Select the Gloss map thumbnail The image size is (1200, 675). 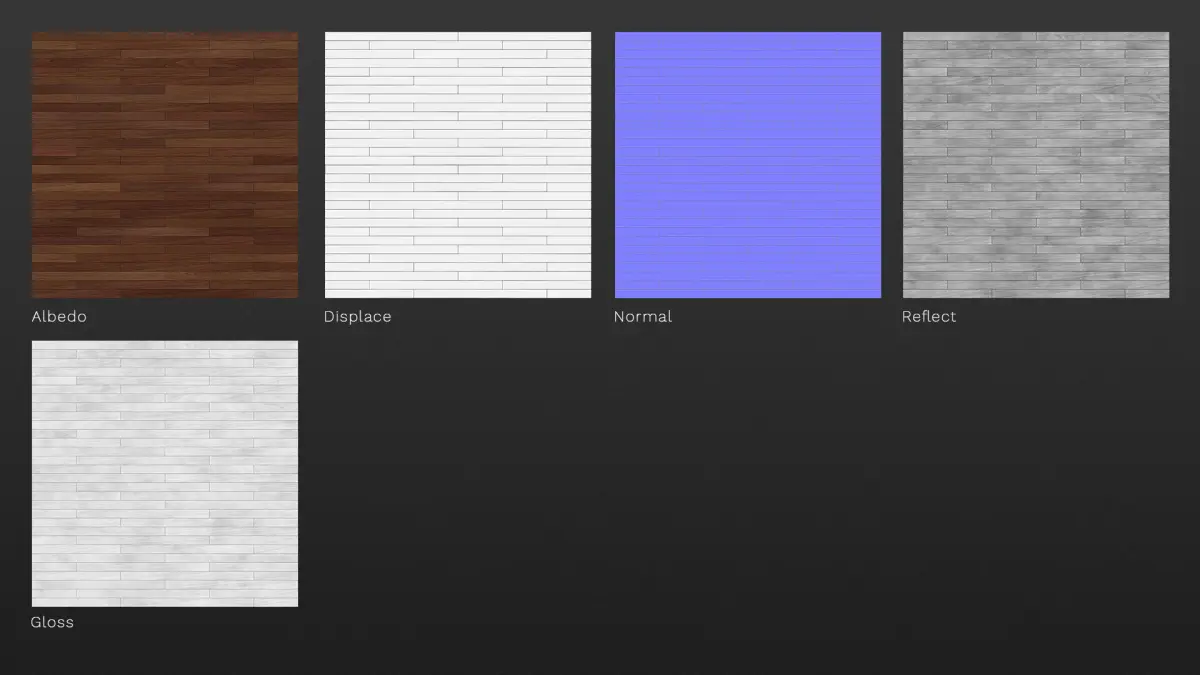(165, 474)
